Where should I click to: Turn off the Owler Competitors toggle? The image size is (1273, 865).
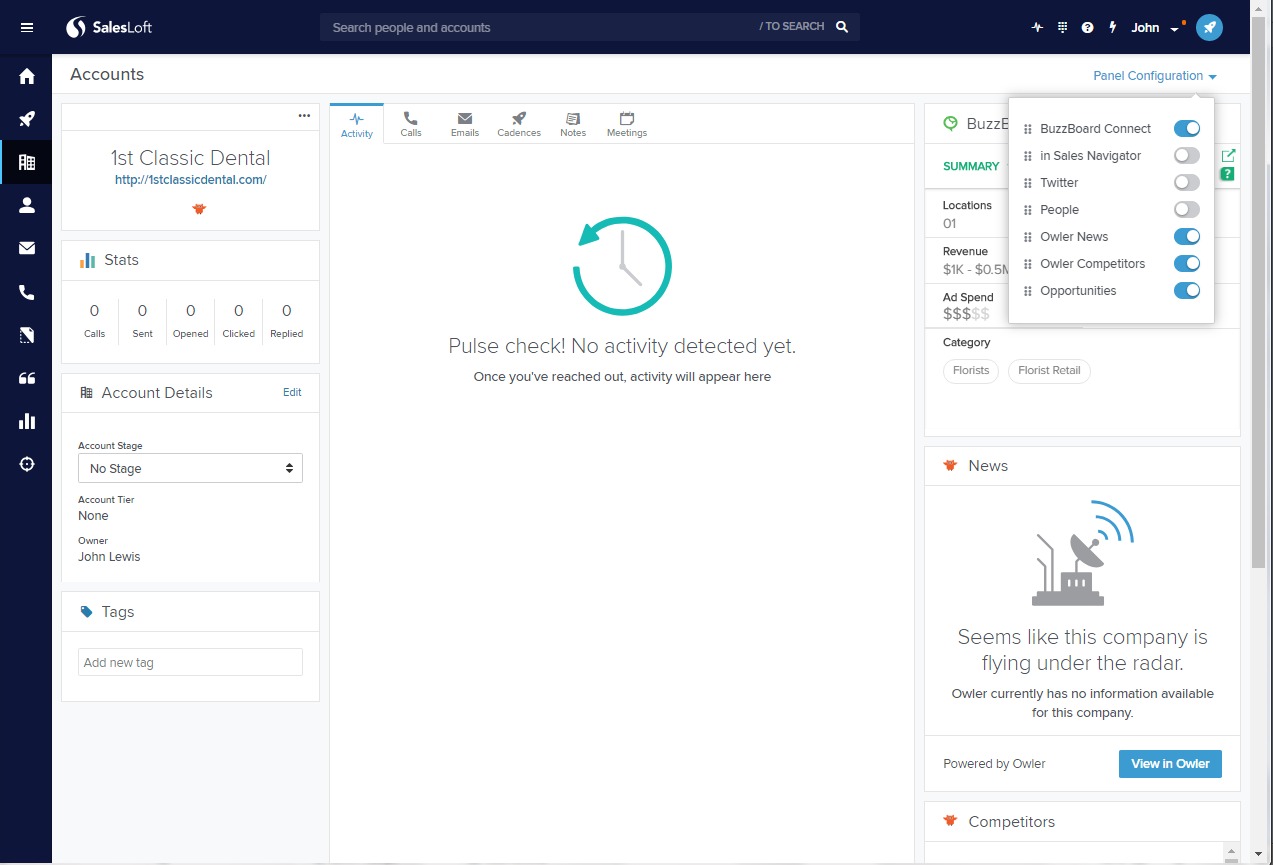(x=1186, y=264)
